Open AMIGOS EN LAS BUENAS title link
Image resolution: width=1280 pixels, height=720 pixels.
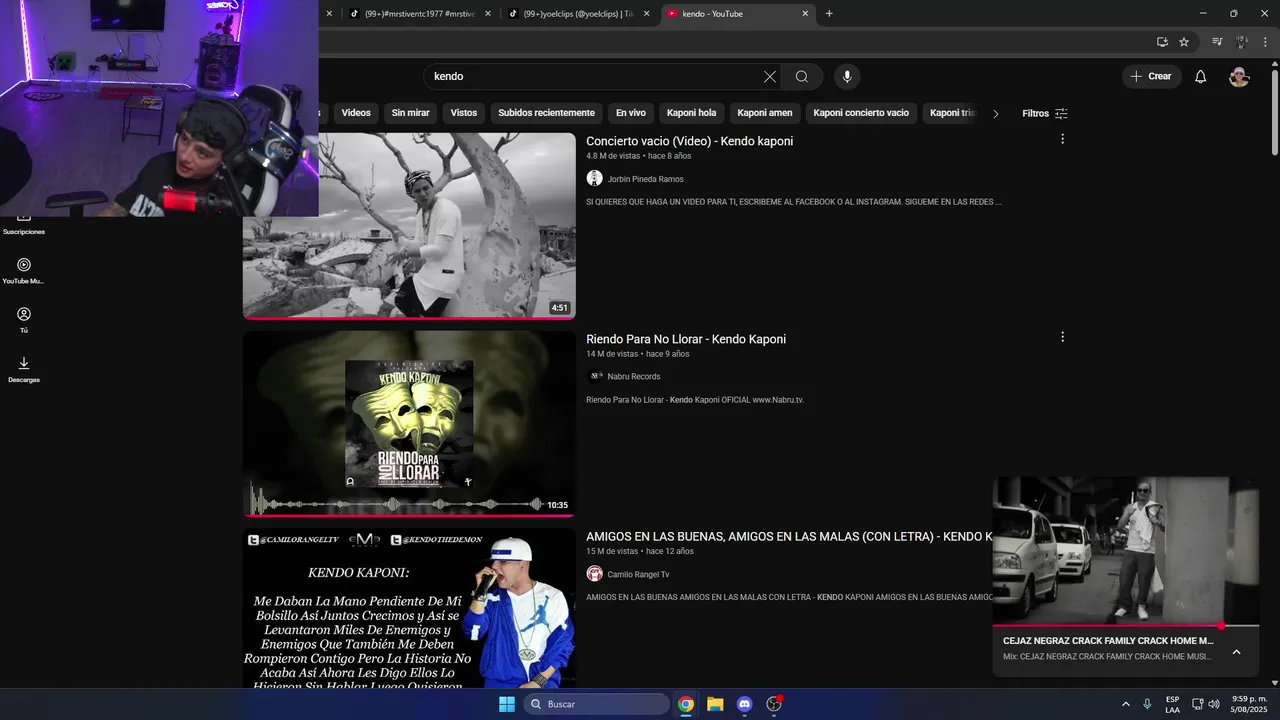789,537
